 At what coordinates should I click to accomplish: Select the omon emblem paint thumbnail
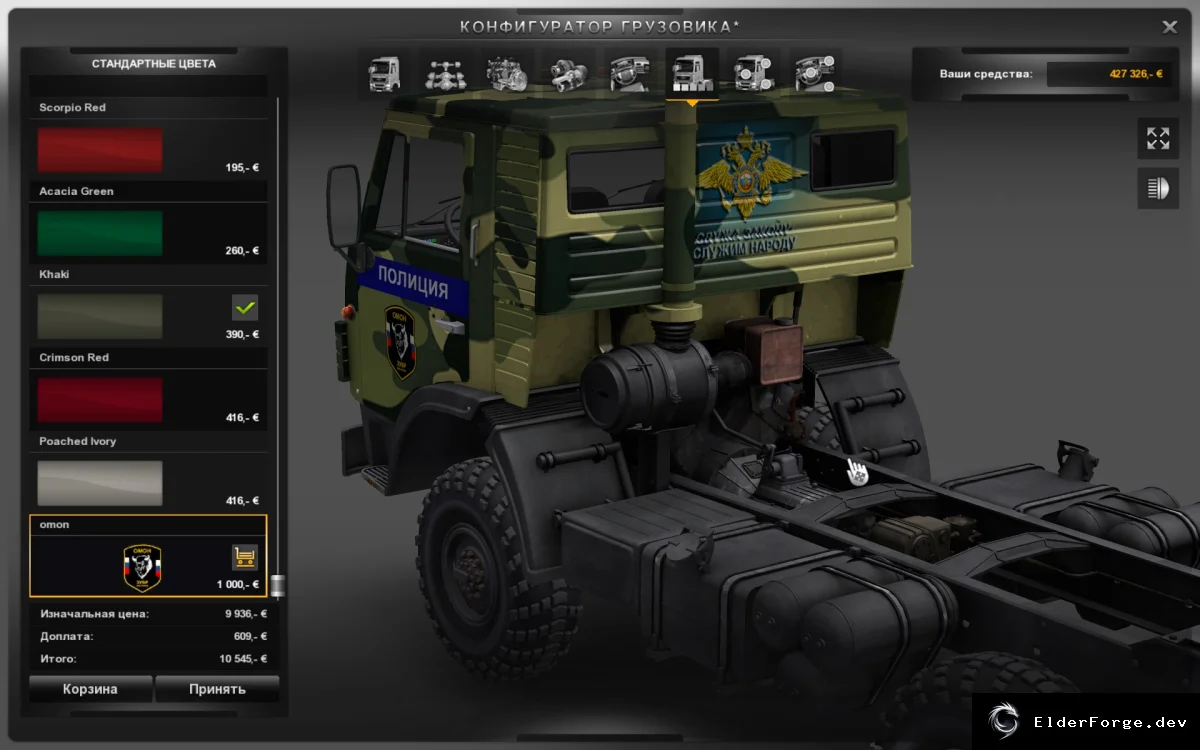[142, 568]
